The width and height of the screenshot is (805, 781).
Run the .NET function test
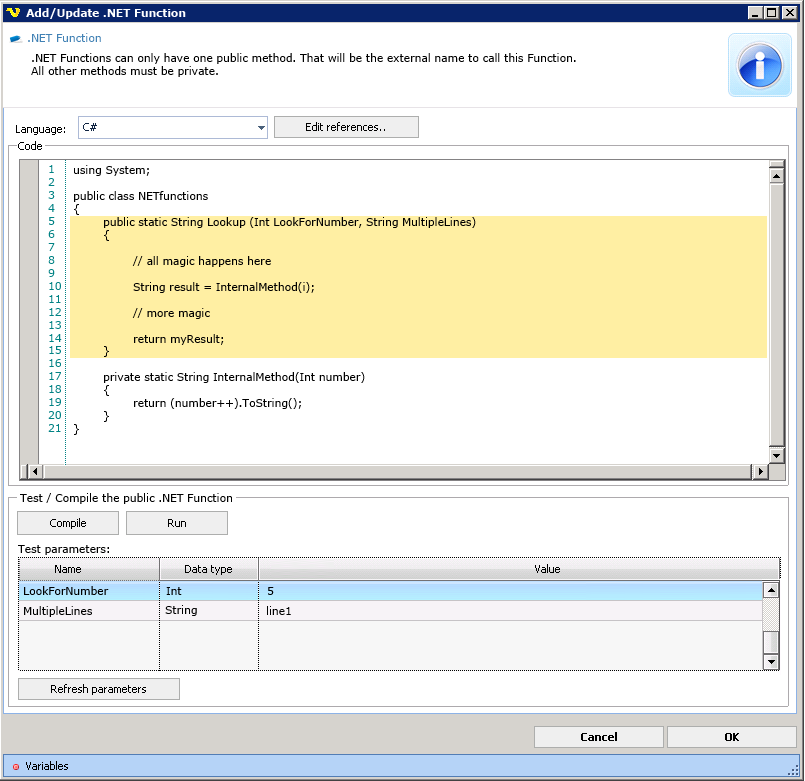click(x=176, y=523)
